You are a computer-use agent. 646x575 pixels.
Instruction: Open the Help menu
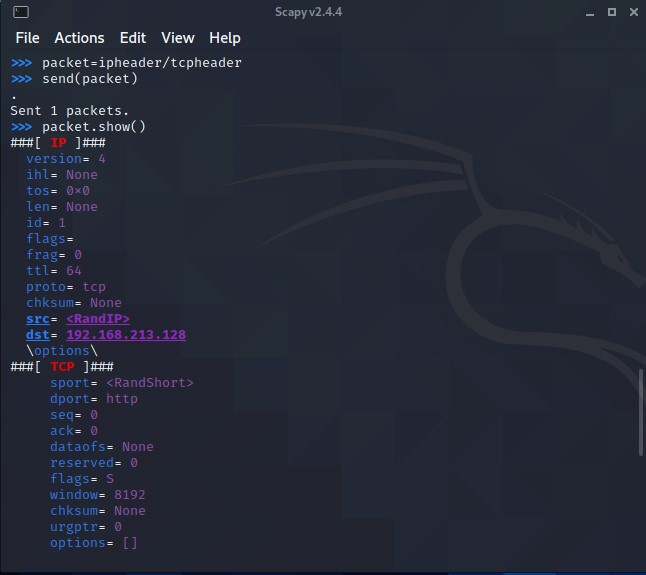coord(224,38)
